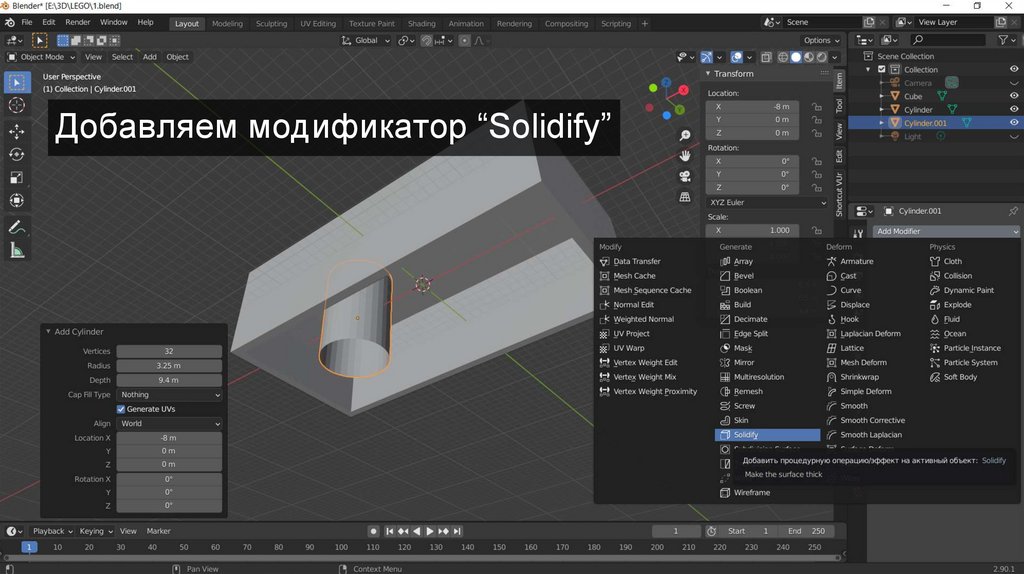Click the camera view icon in viewport

[x=685, y=176]
